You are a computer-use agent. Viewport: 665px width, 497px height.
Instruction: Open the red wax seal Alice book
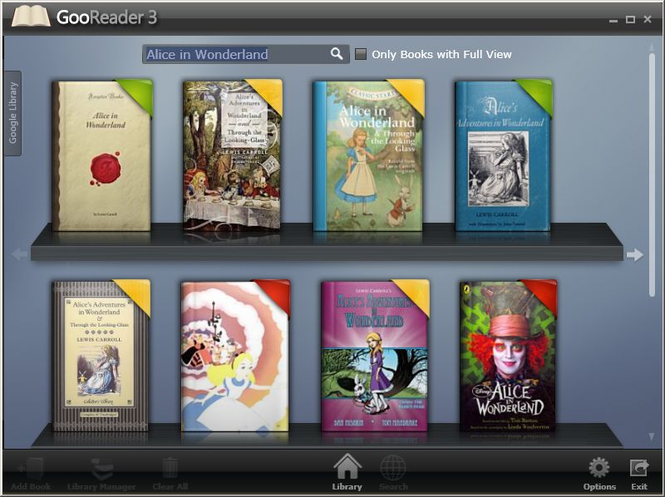tap(102, 155)
